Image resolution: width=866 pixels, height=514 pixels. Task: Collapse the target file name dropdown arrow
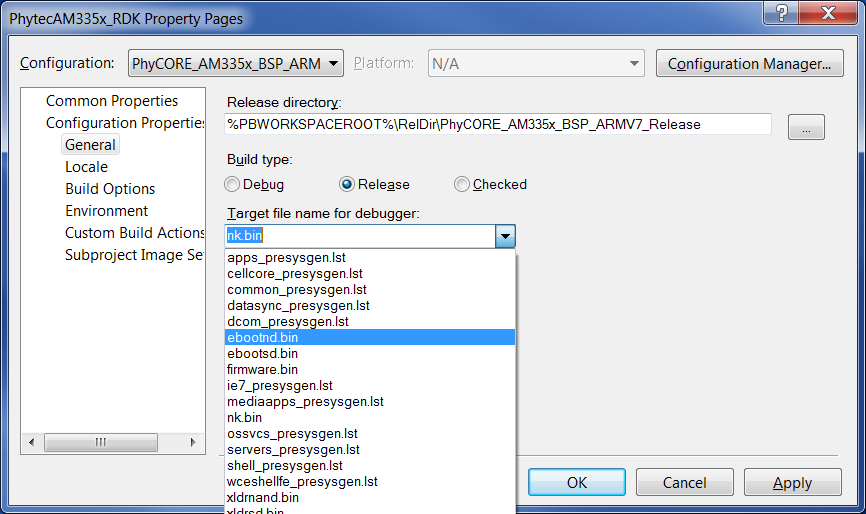click(505, 236)
